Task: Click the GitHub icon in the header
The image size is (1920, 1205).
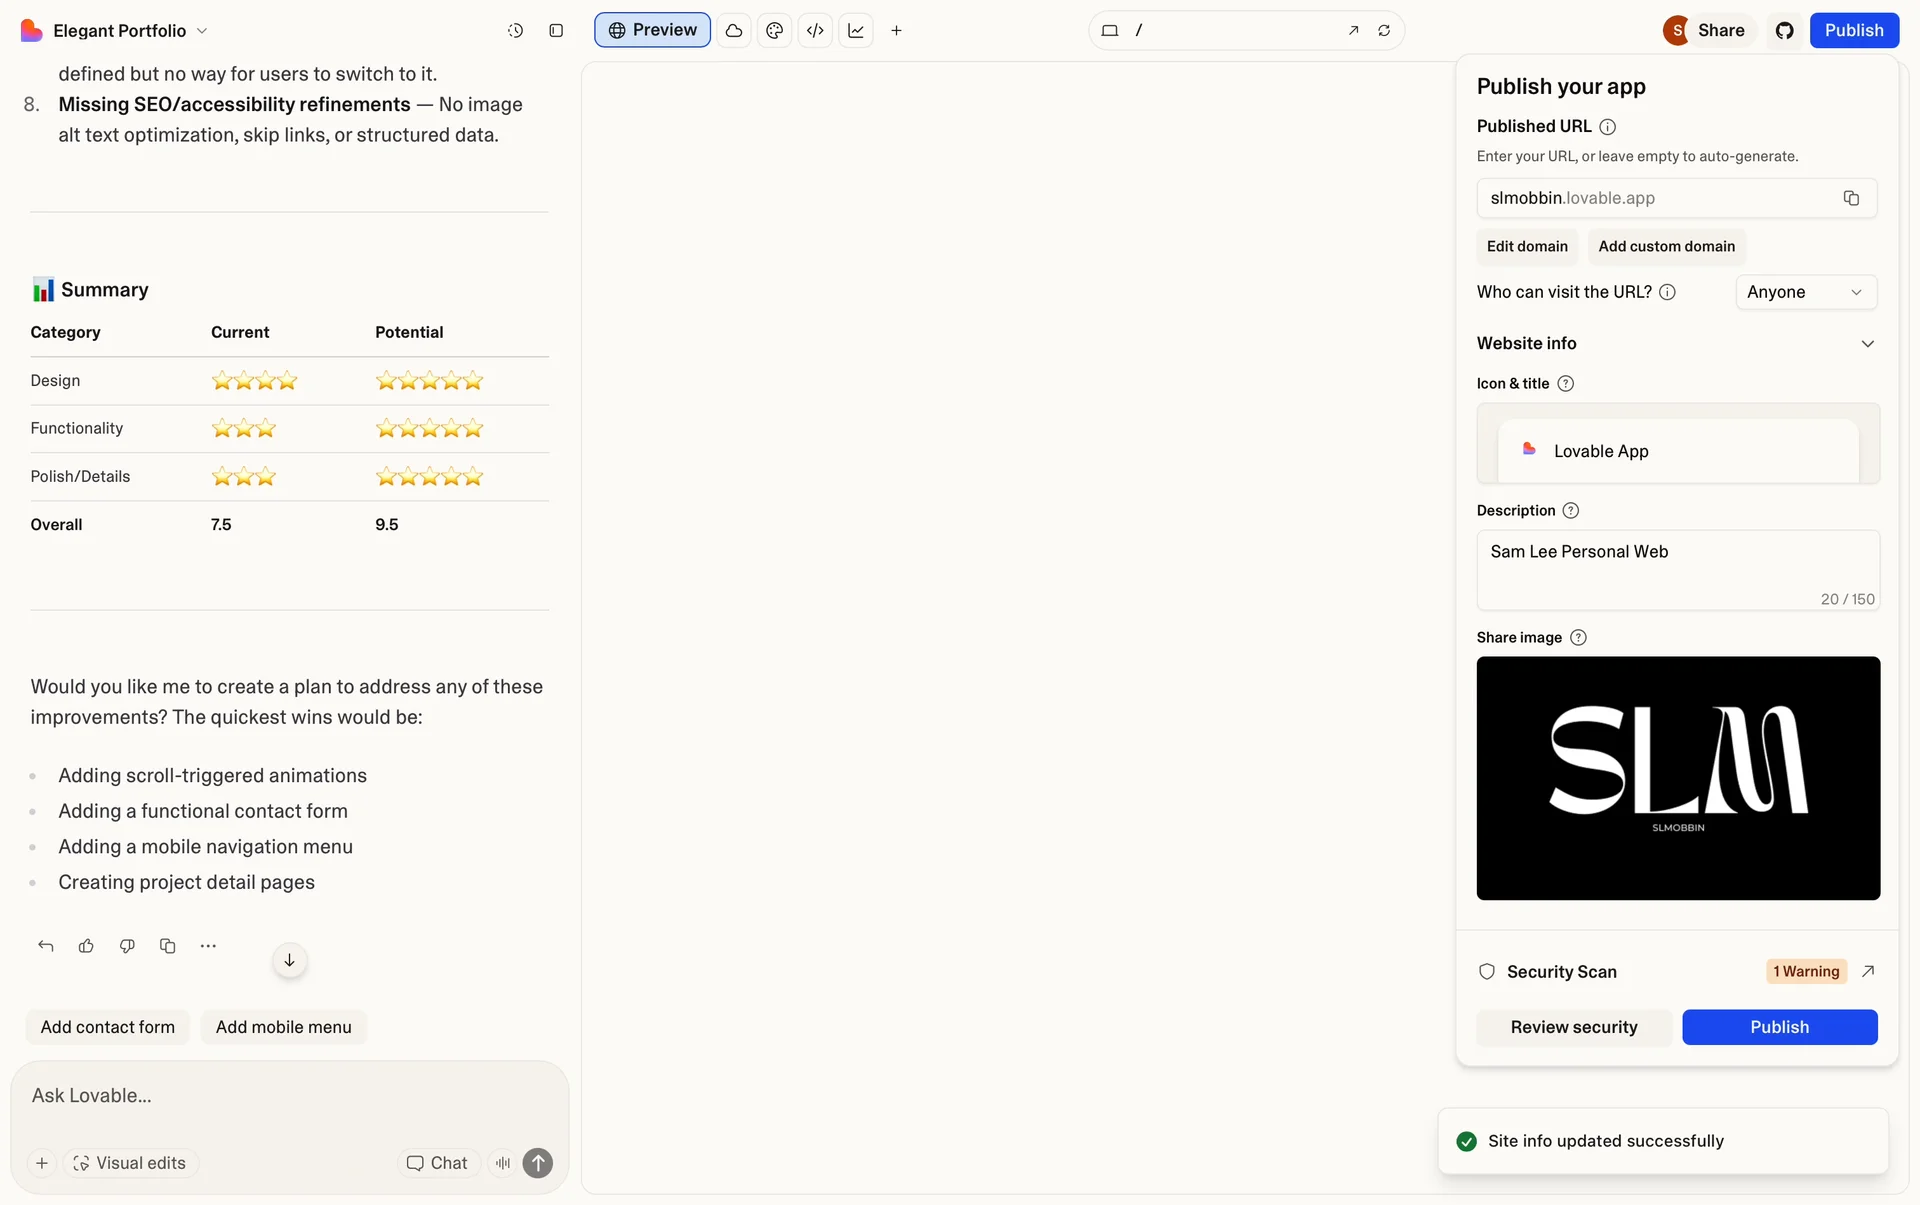Action: tap(1785, 31)
